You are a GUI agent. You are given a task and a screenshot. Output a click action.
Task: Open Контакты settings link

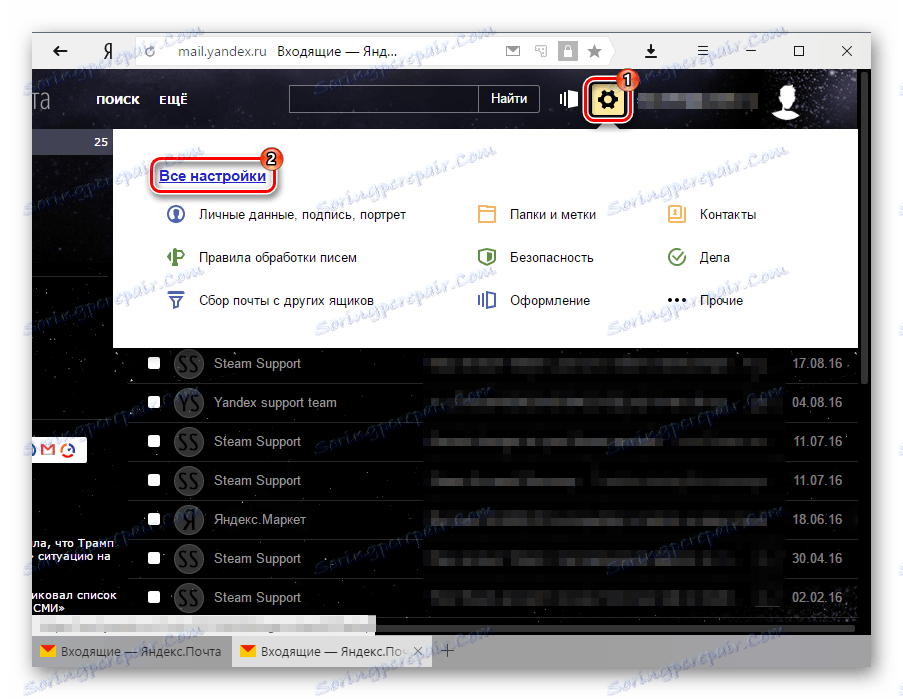pos(728,215)
